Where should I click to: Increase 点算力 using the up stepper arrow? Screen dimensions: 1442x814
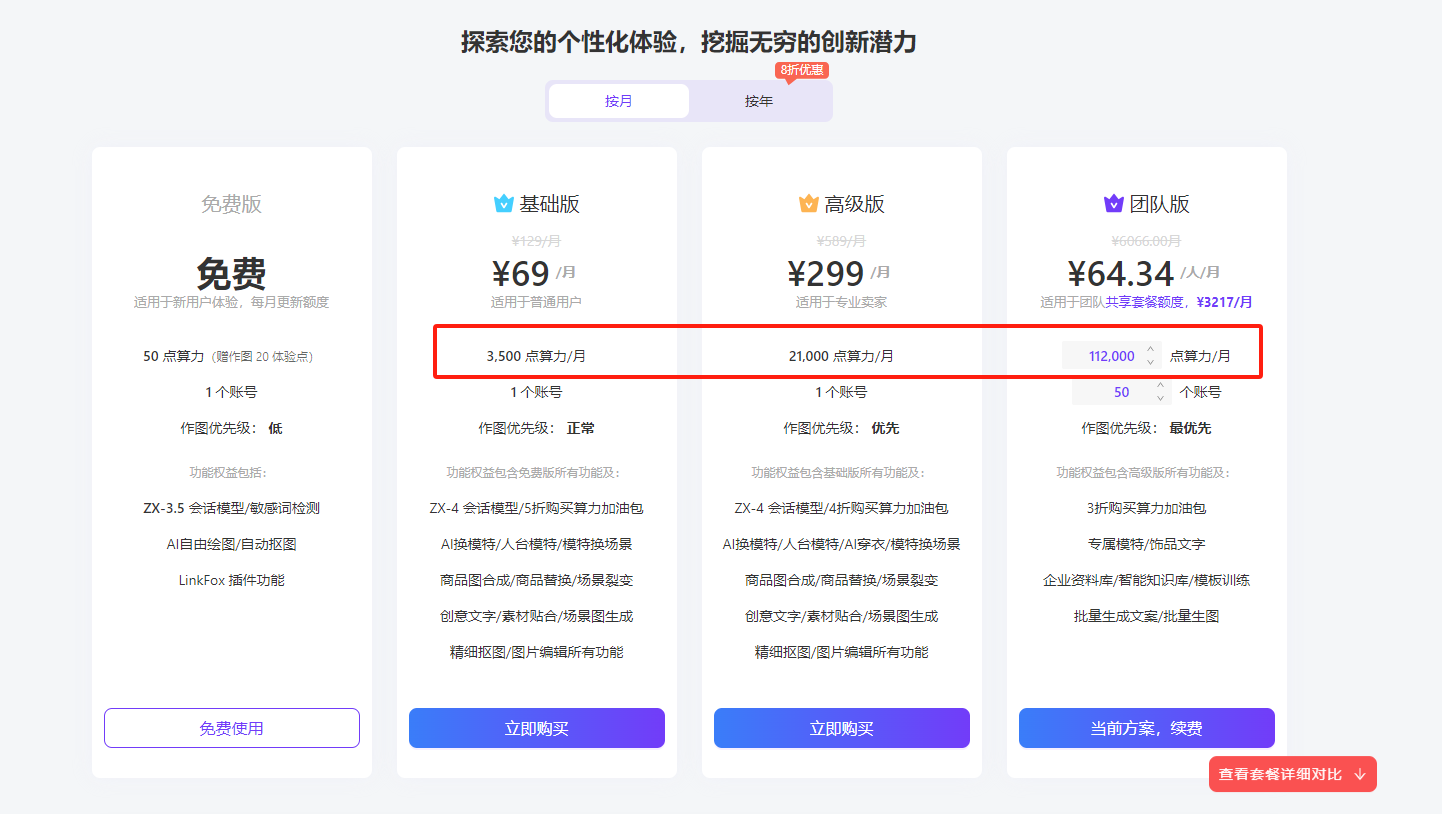tap(1150, 349)
